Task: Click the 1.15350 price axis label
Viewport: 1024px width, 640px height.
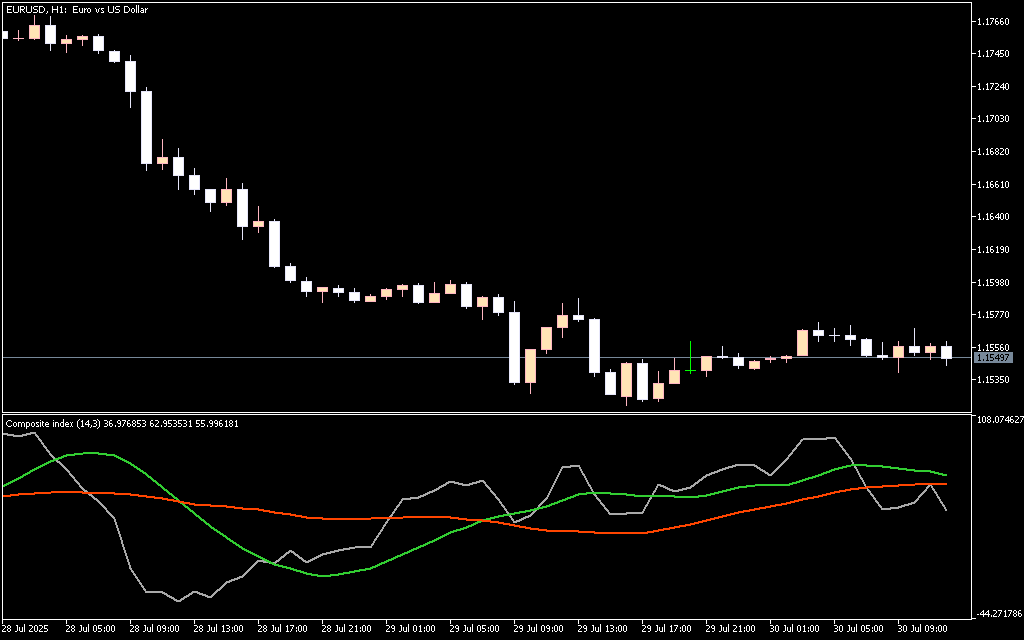Action: pyautogui.click(x=993, y=381)
